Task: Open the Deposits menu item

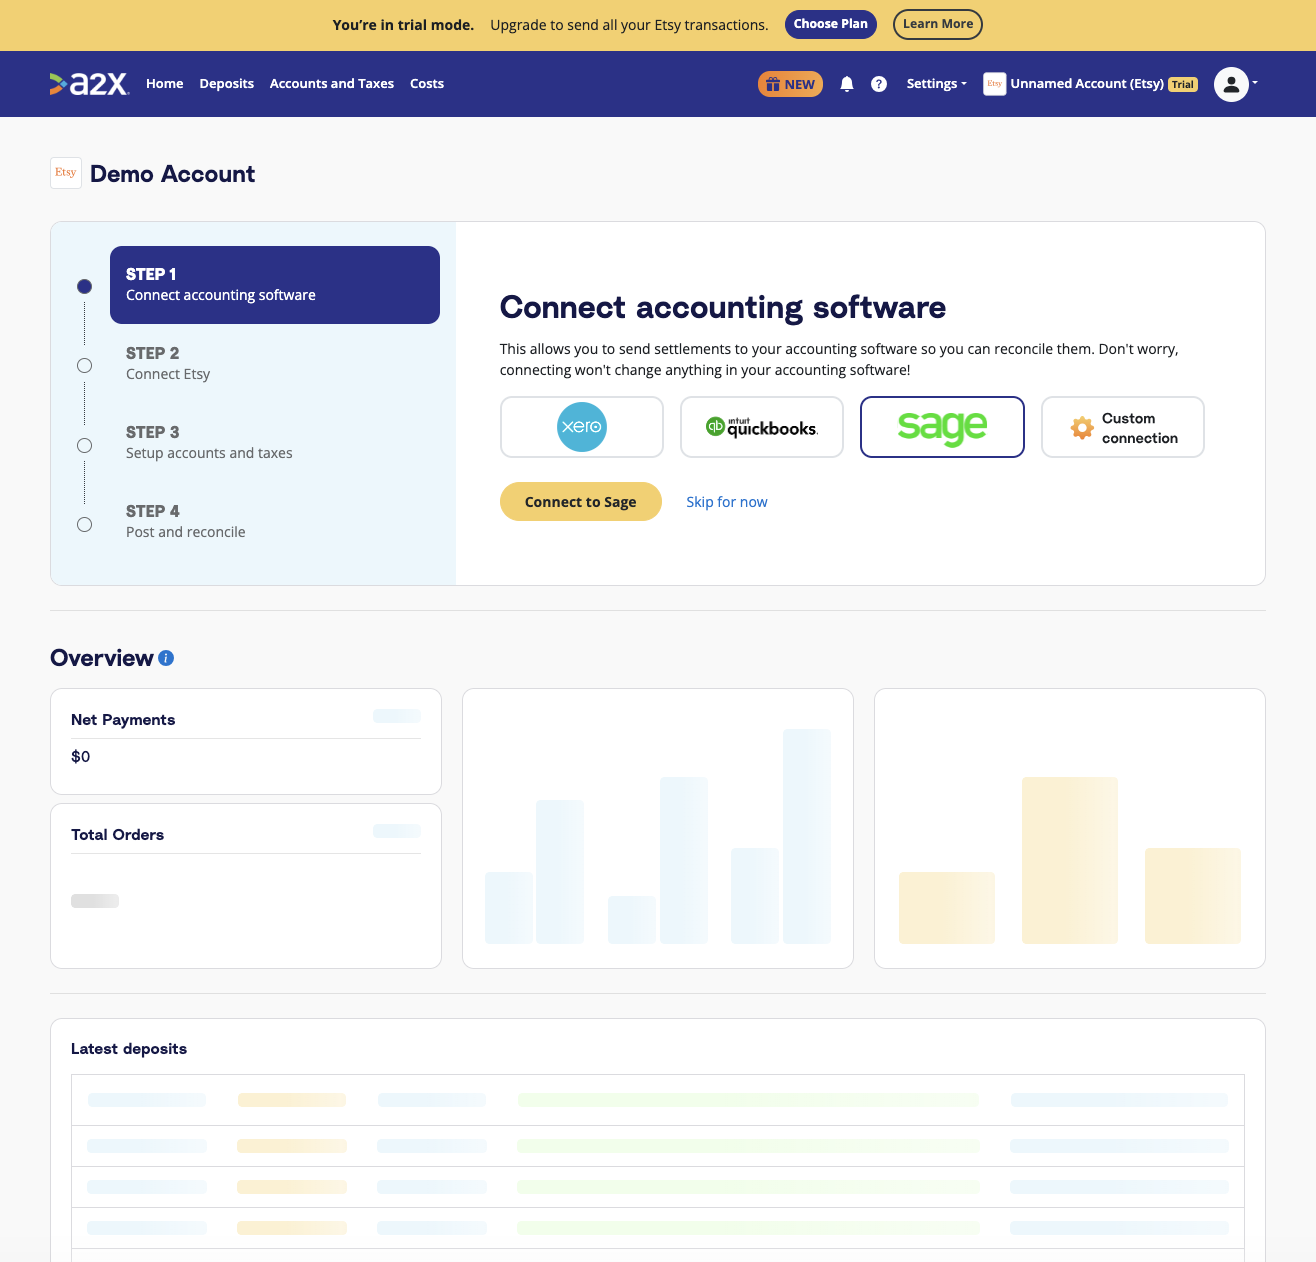Action: (227, 84)
